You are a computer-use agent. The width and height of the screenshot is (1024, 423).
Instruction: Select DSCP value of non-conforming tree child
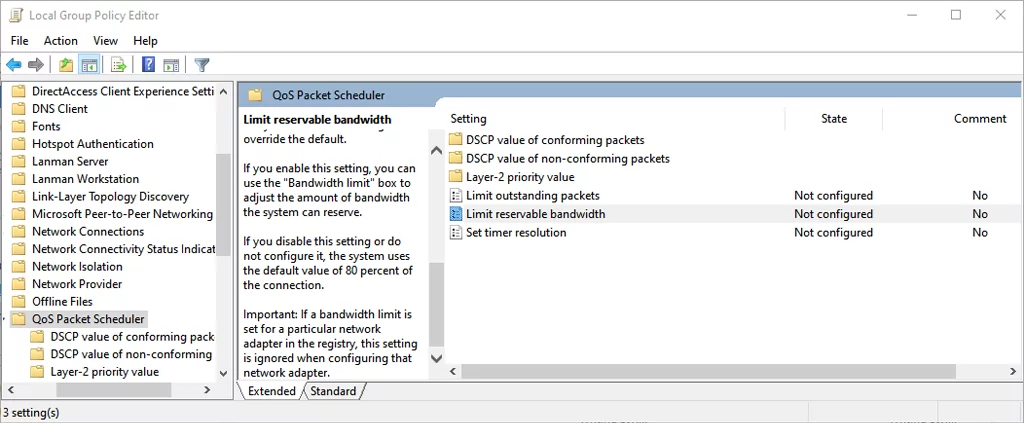(131, 354)
